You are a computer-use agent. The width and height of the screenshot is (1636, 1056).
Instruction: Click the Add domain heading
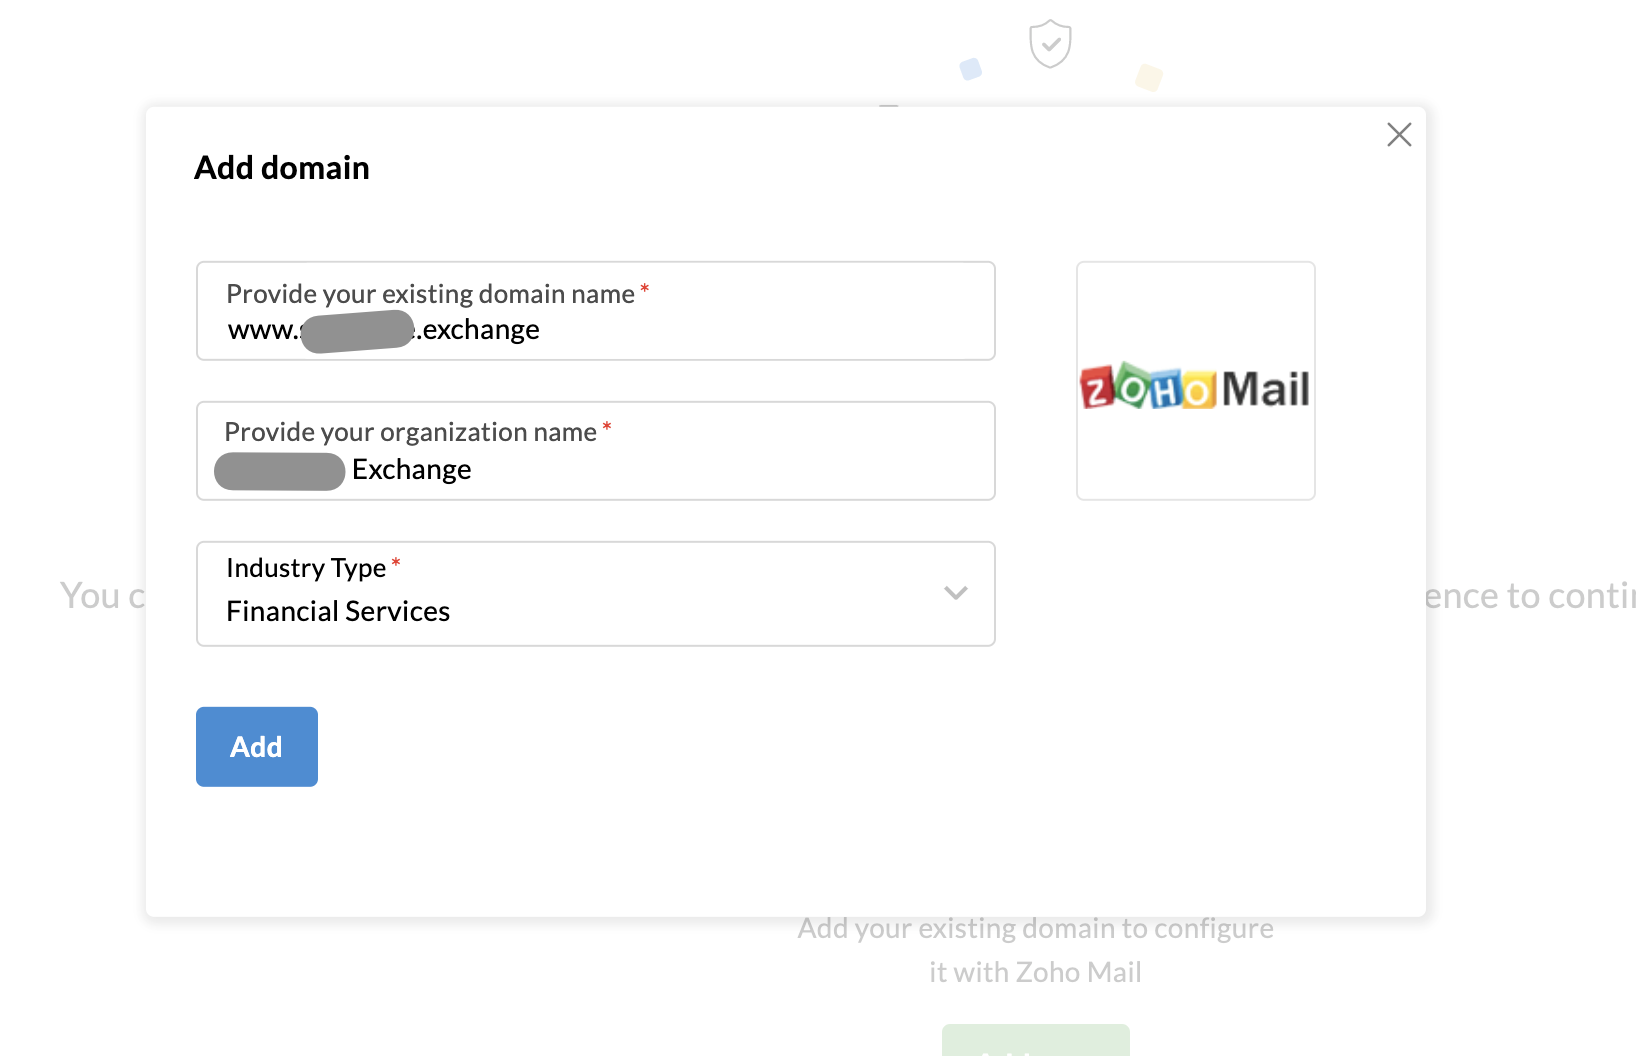pos(282,168)
